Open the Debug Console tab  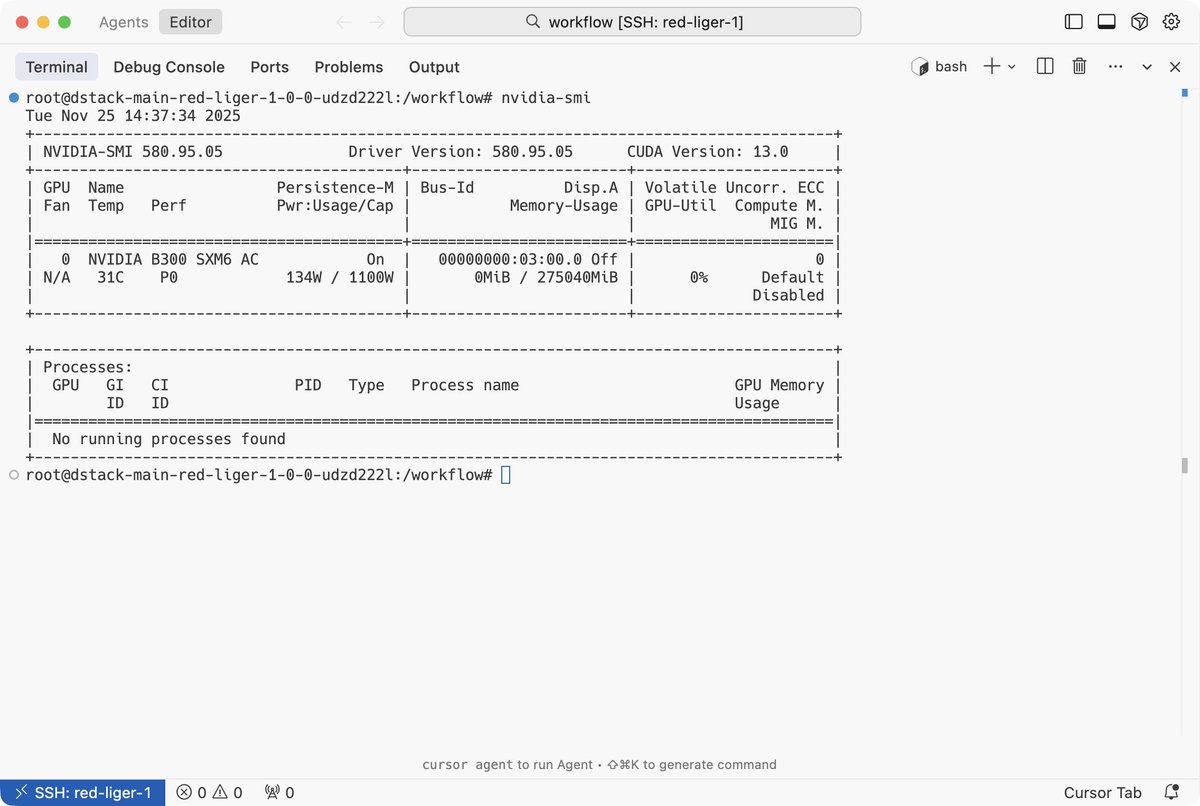[x=169, y=67]
